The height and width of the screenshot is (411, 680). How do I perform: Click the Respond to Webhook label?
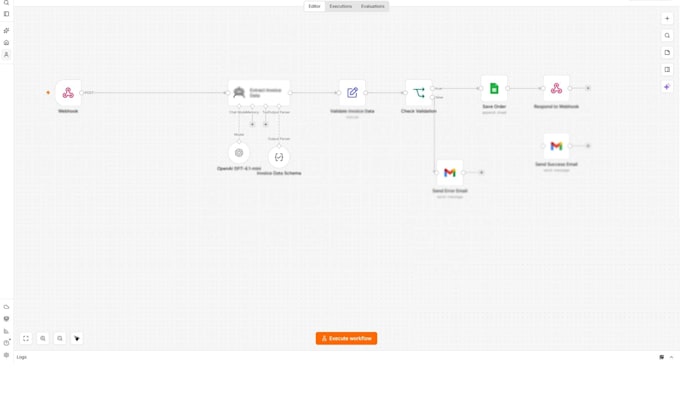click(556, 107)
